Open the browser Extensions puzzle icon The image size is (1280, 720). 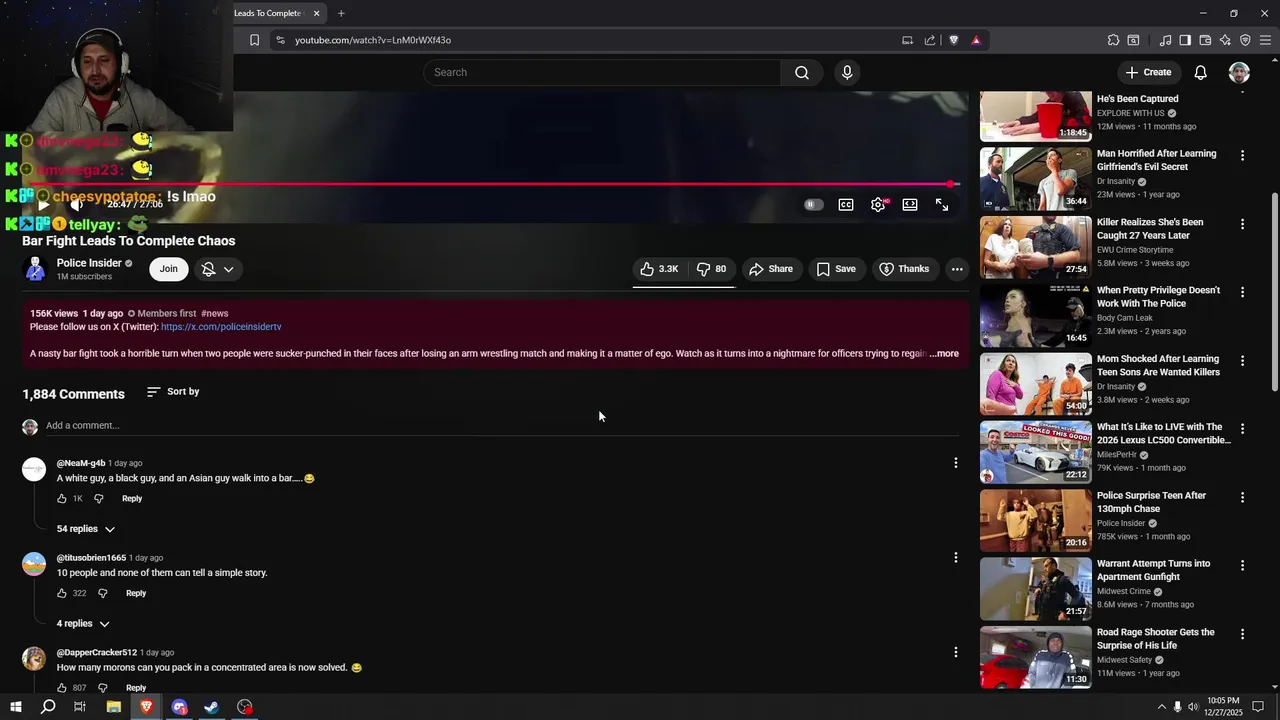pos(1113,40)
